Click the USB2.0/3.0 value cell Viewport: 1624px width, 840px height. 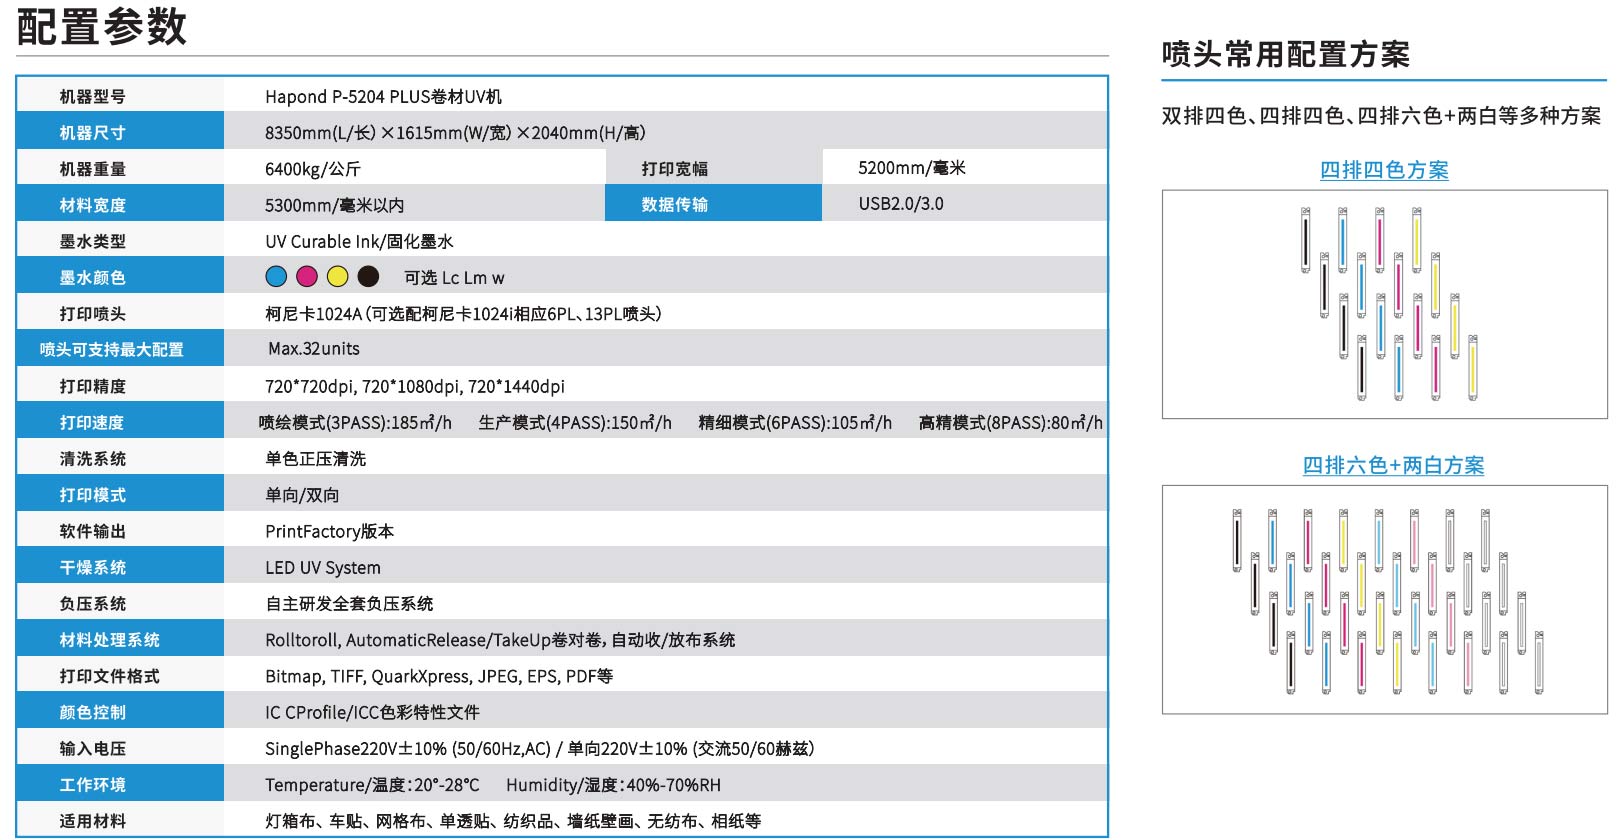[900, 204]
